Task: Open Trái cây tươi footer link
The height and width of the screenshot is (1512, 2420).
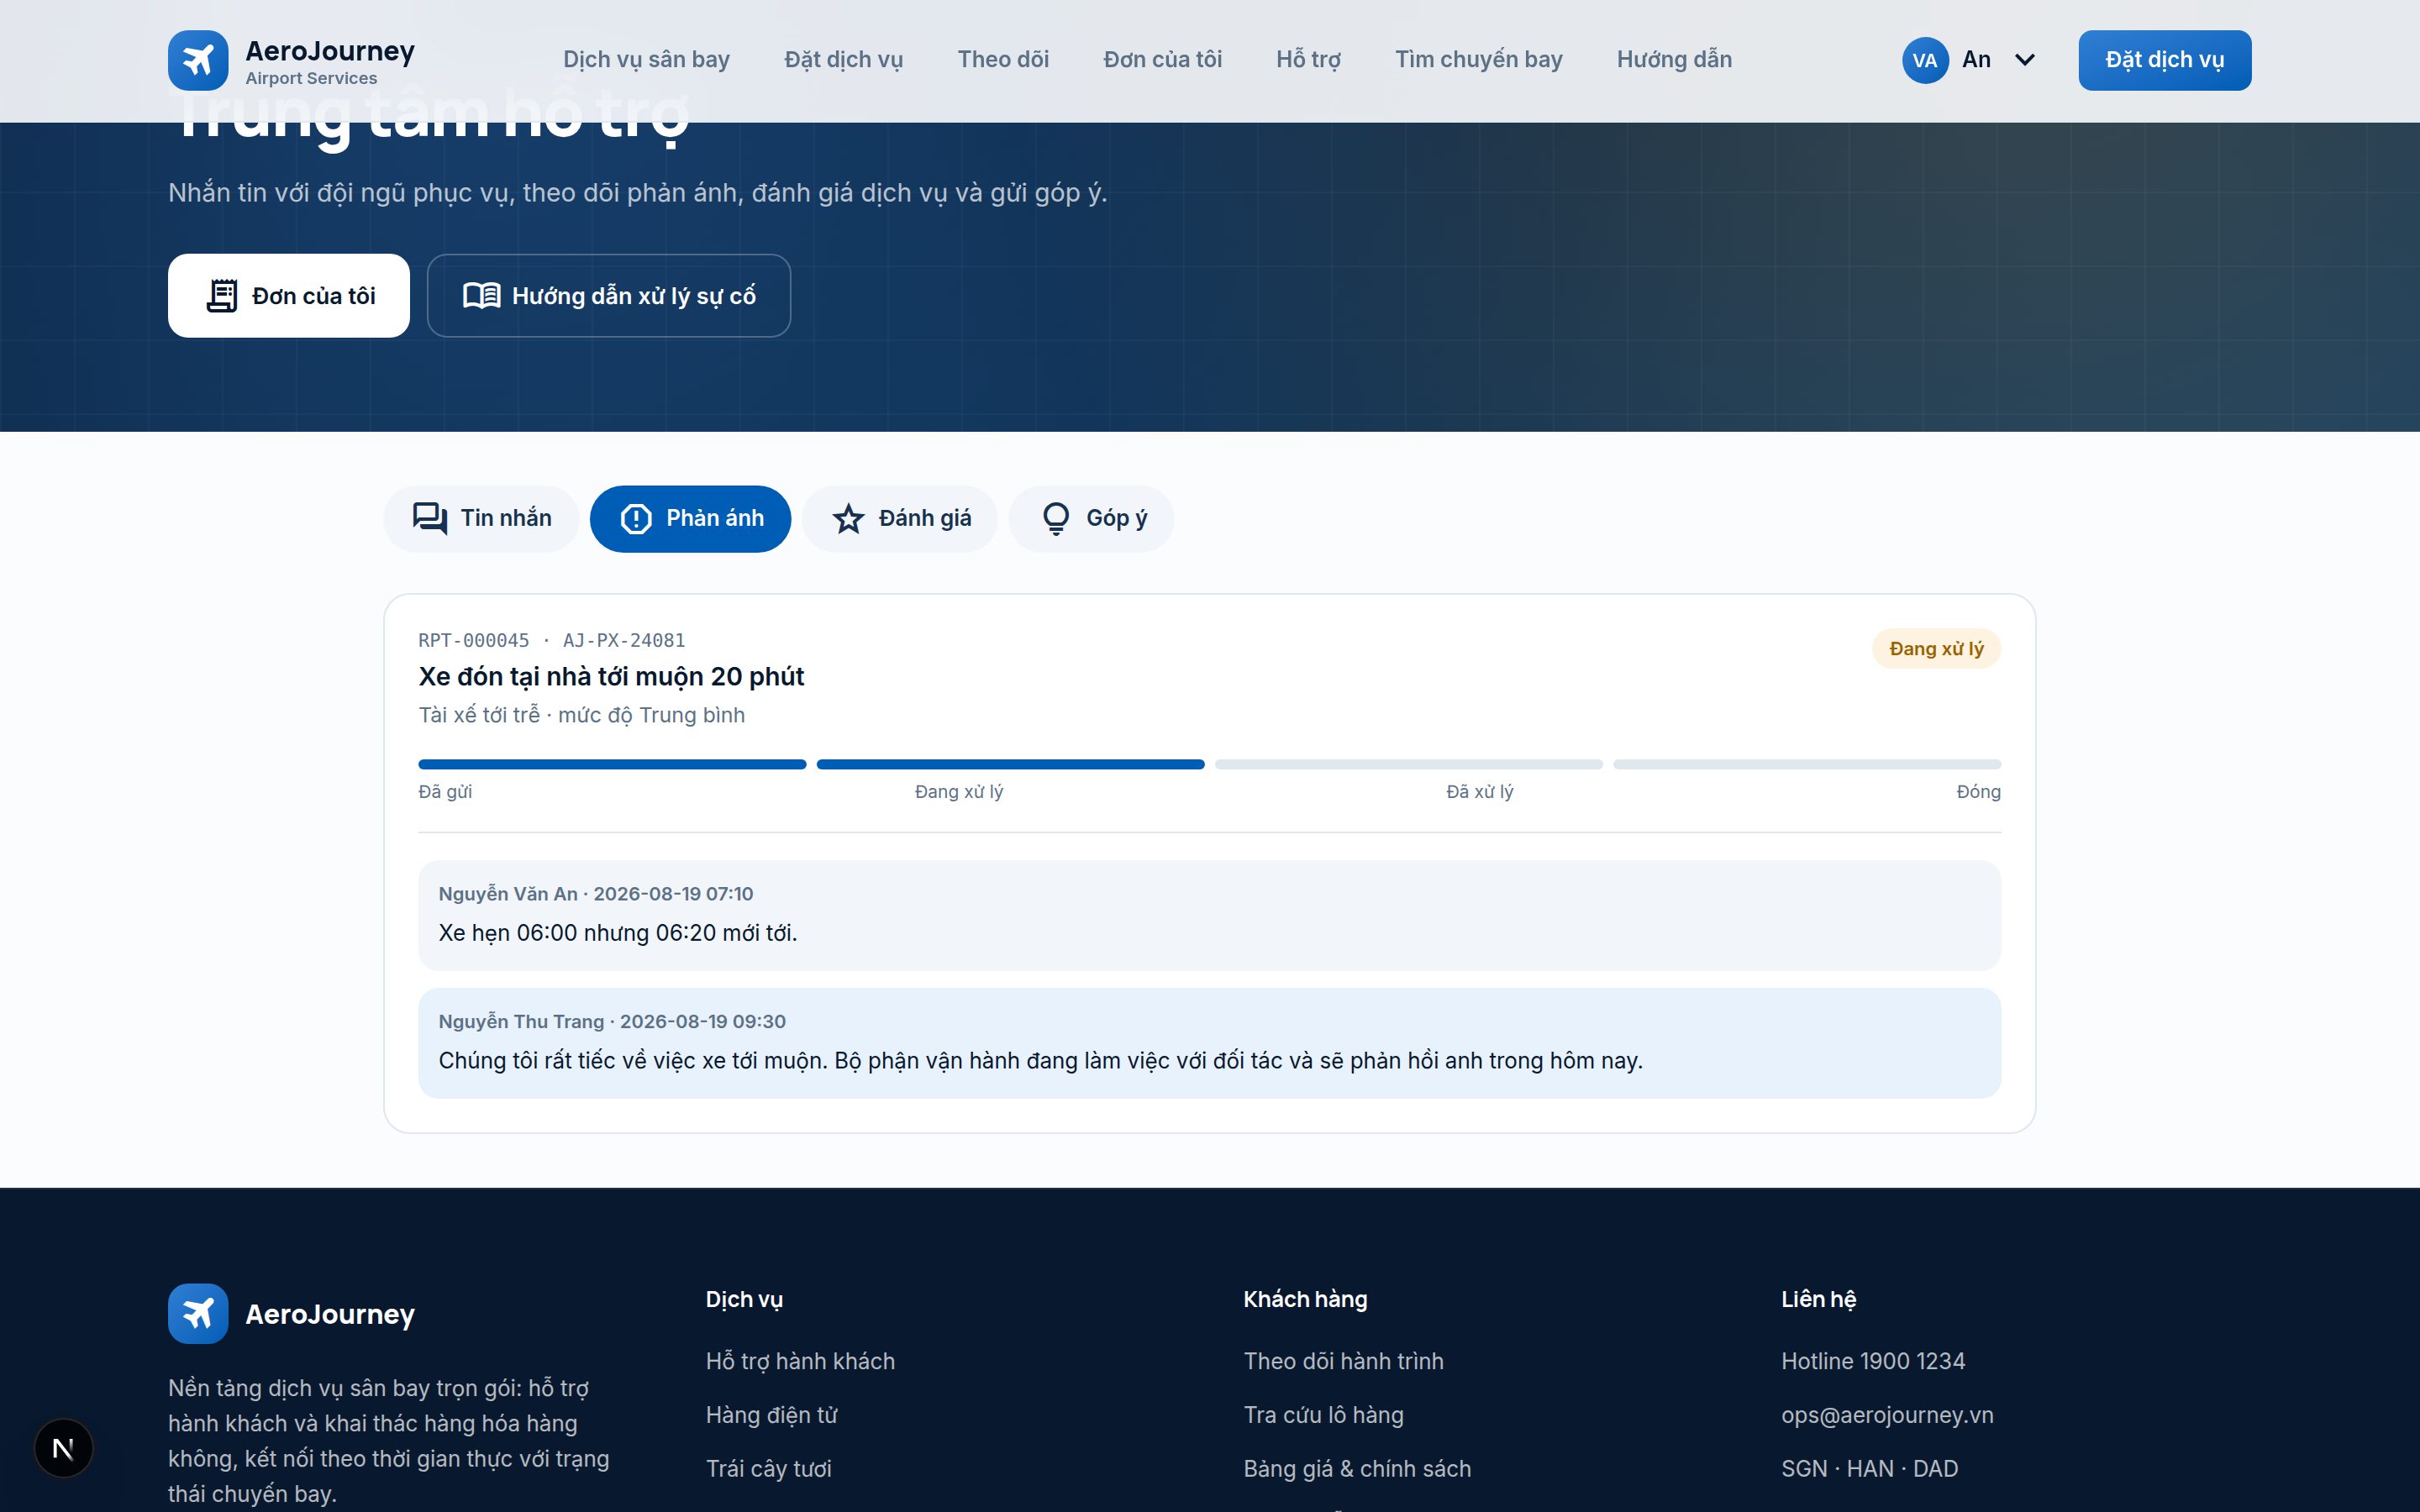Action: pyautogui.click(x=768, y=1469)
